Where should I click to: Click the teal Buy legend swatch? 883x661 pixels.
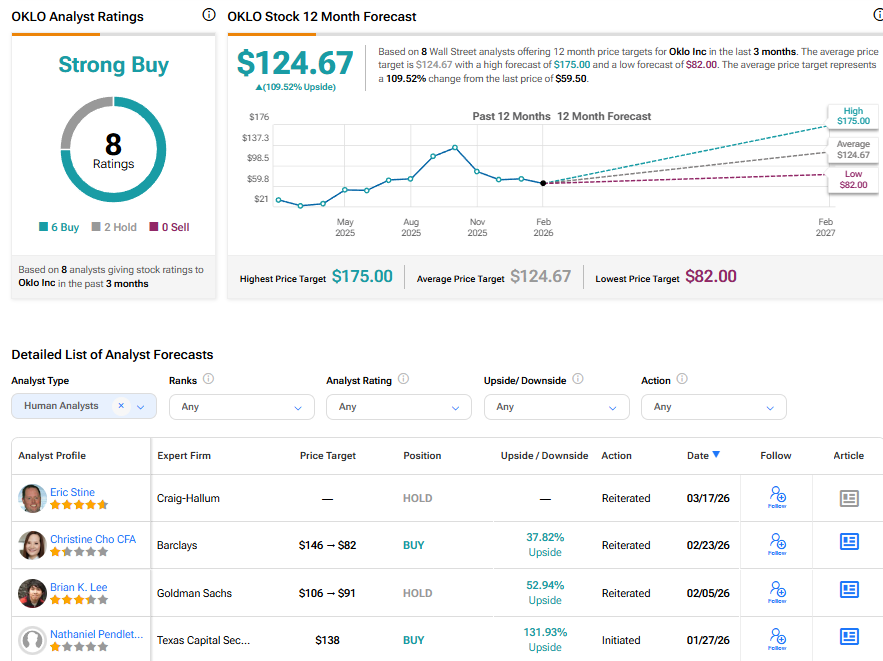(x=44, y=227)
